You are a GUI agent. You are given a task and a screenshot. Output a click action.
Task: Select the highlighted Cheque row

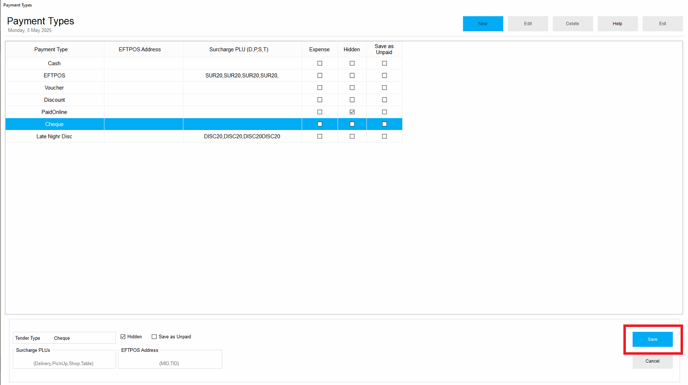[x=204, y=124]
